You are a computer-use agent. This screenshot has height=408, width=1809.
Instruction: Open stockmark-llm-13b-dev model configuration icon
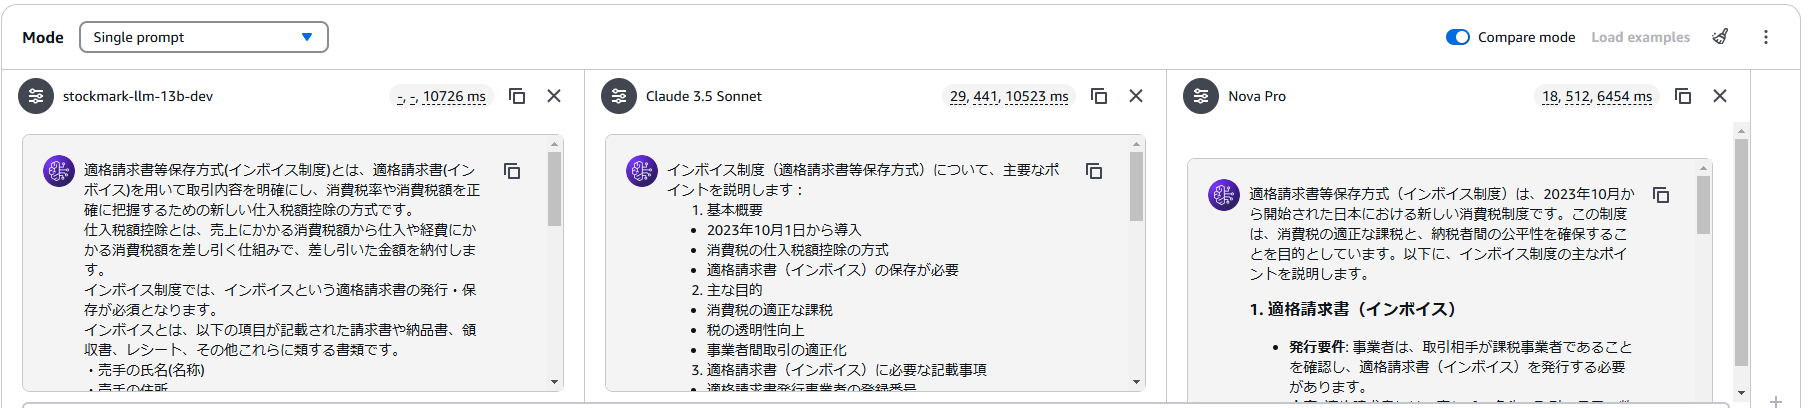(36, 96)
